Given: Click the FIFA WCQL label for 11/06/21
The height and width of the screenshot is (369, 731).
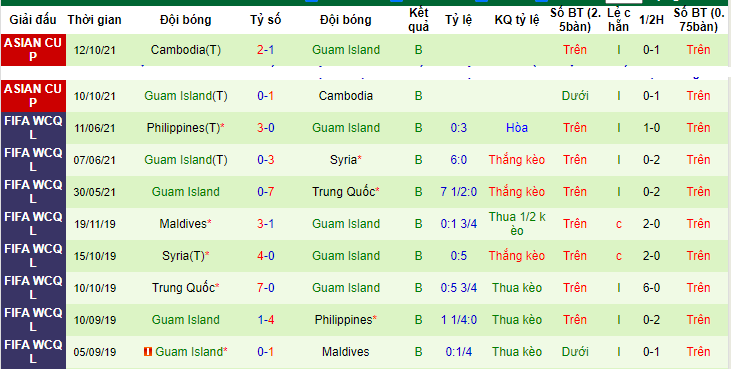Looking at the screenshot, I should [x=33, y=128].
